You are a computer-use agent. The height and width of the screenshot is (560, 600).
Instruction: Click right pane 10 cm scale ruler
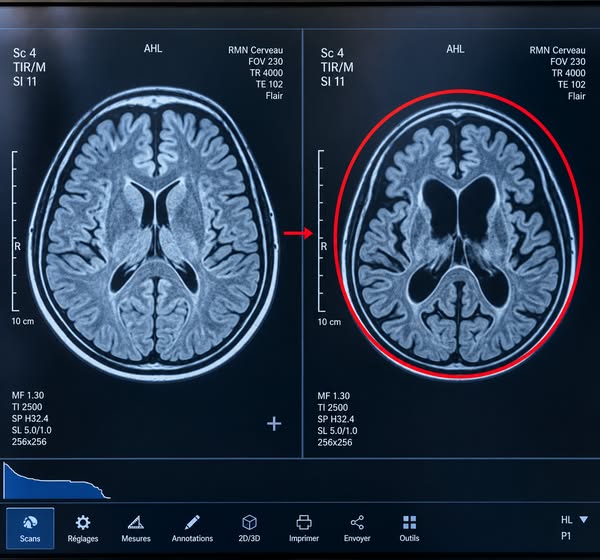click(321, 231)
